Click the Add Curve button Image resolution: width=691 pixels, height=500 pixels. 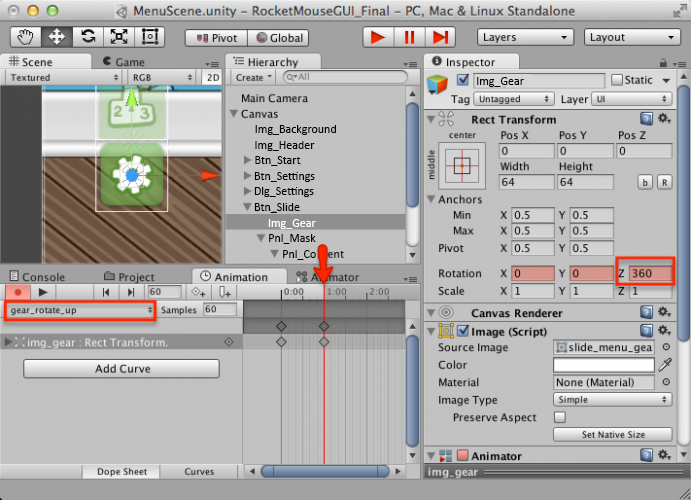pos(120,368)
